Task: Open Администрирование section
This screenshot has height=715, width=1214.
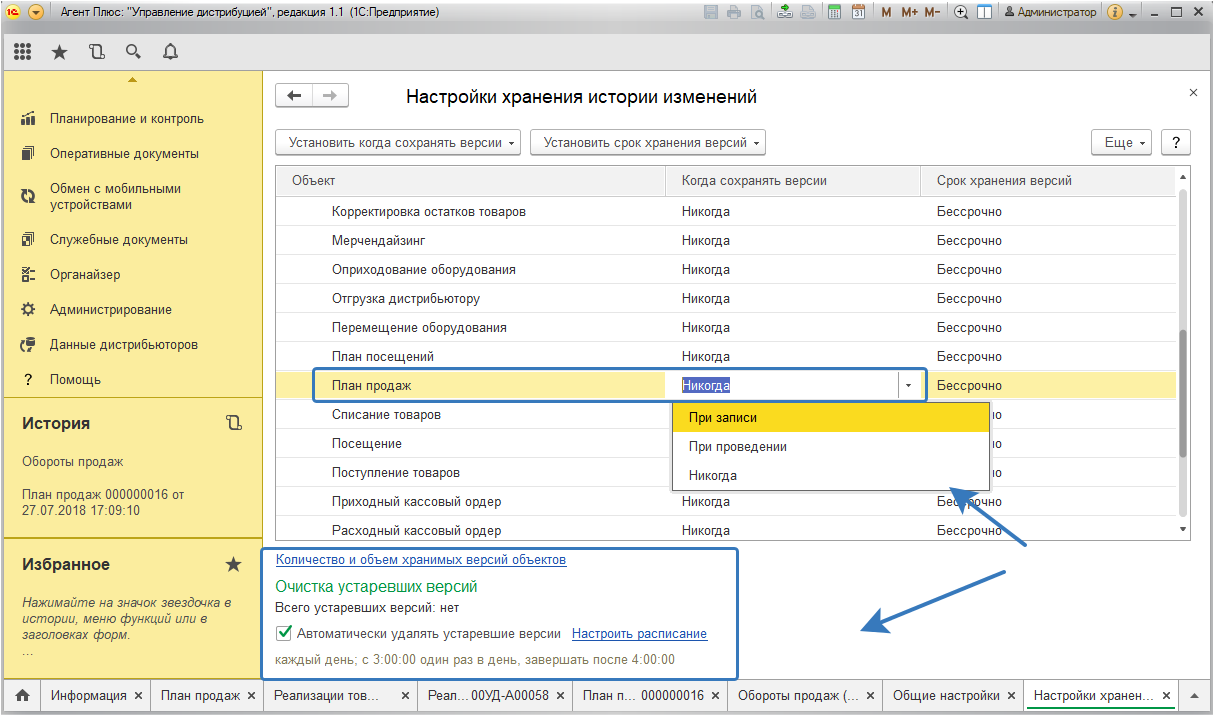Action: click(111, 310)
